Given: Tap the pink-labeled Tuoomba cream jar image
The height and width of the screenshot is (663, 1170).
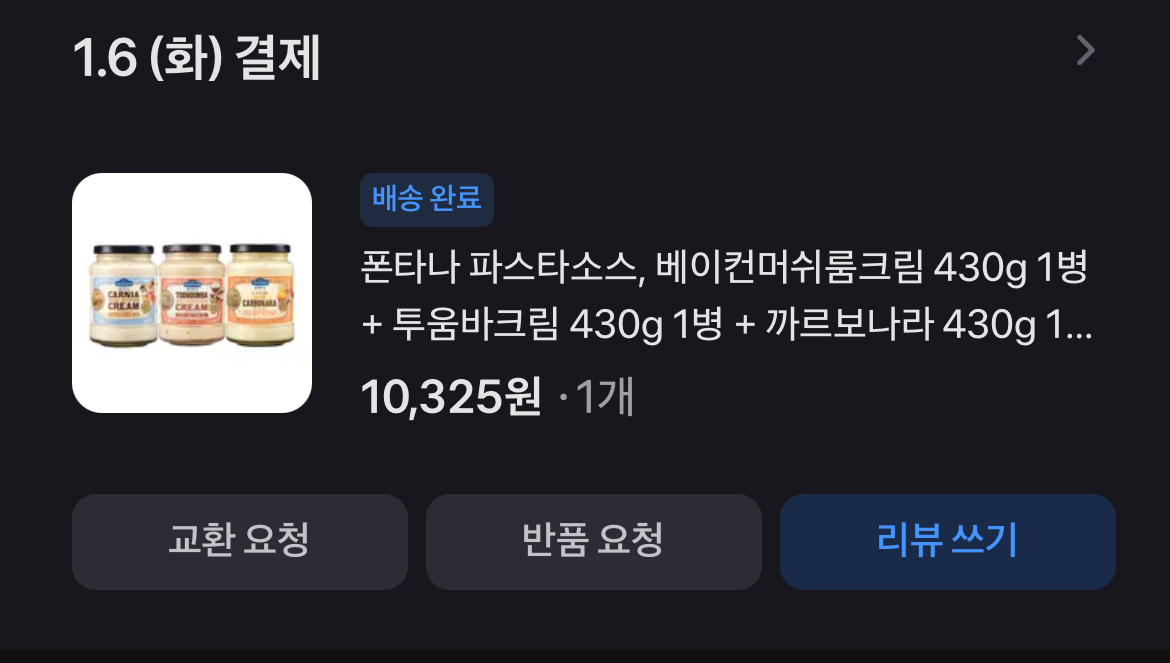Looking at the screenshot, I should point(192,295).
